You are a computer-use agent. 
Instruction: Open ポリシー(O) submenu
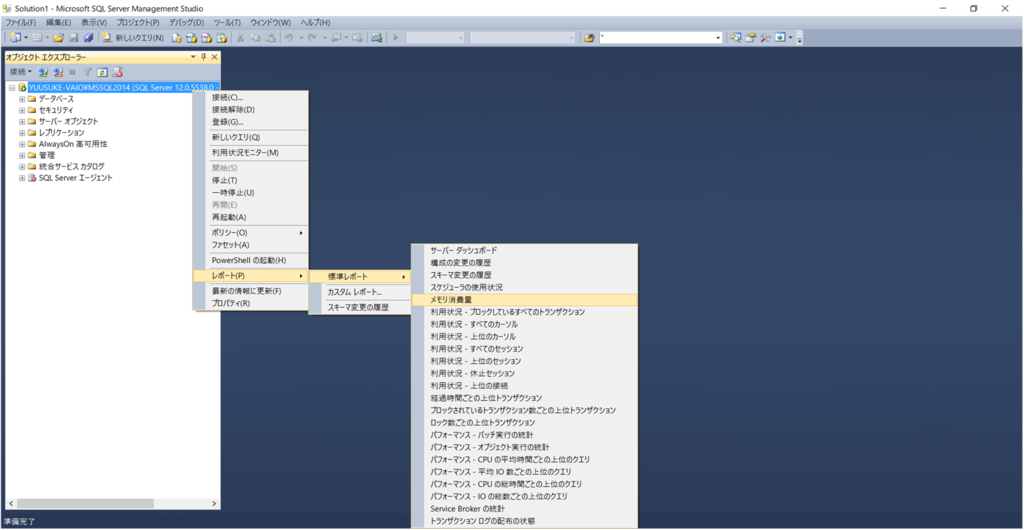click(x=251, y=232)
